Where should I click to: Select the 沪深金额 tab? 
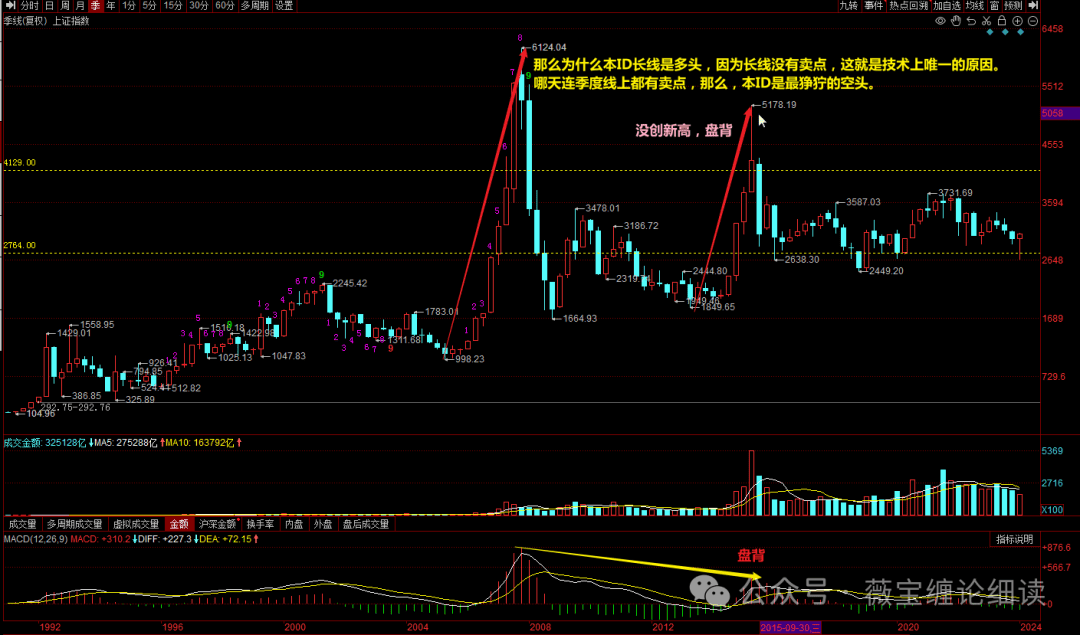218,524
